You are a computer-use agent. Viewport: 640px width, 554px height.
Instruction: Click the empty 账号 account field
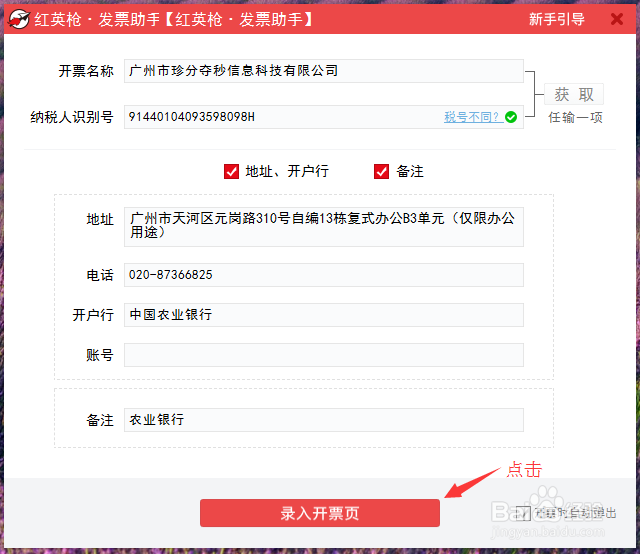[x=324, y=355]
